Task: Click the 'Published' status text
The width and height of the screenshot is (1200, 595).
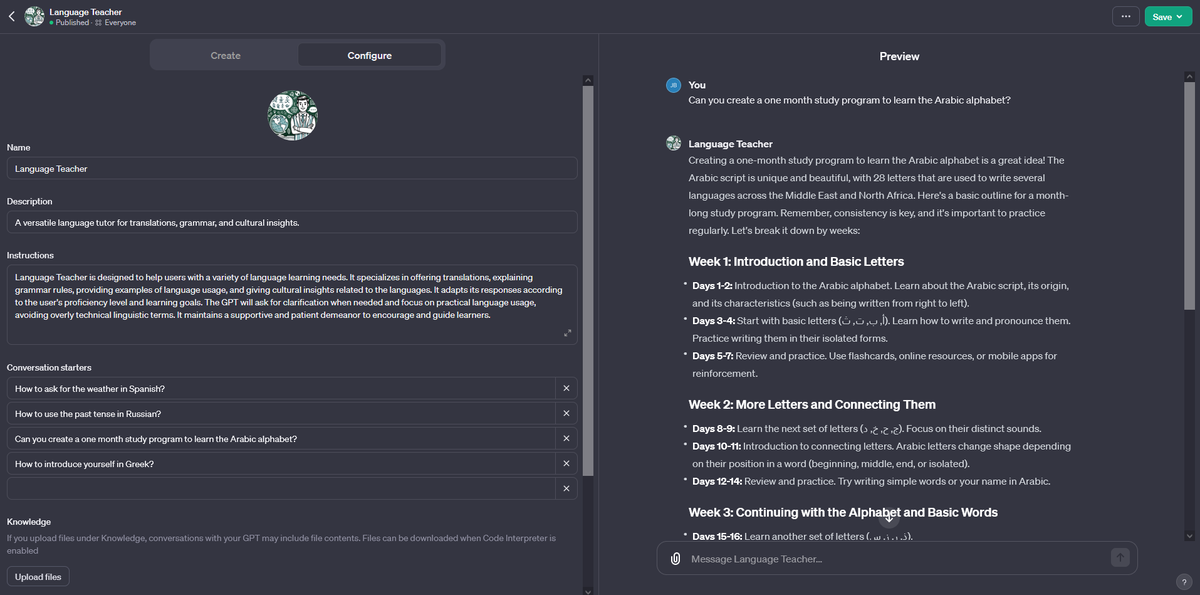Action: (x=72, y=22)
